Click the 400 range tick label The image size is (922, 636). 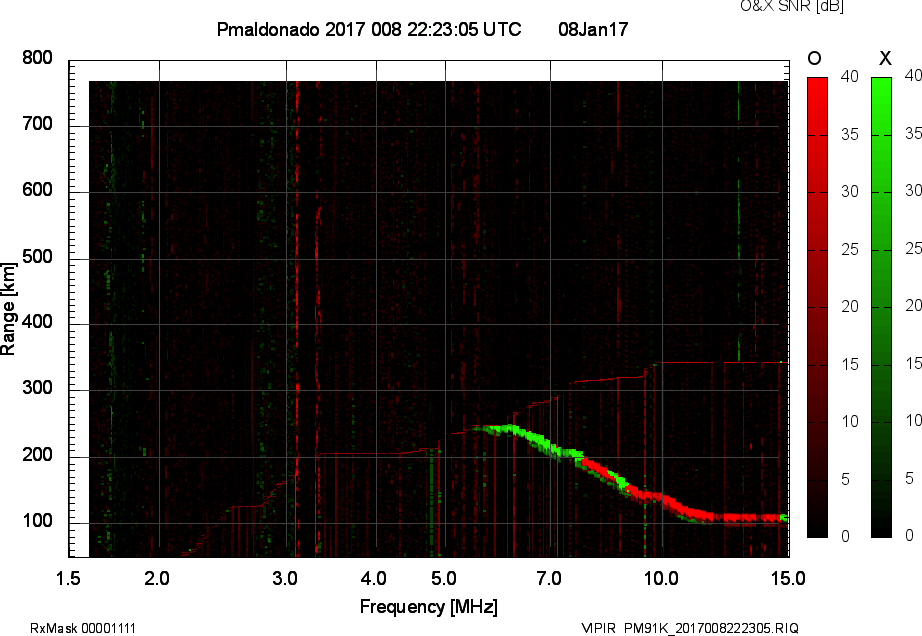37,322
